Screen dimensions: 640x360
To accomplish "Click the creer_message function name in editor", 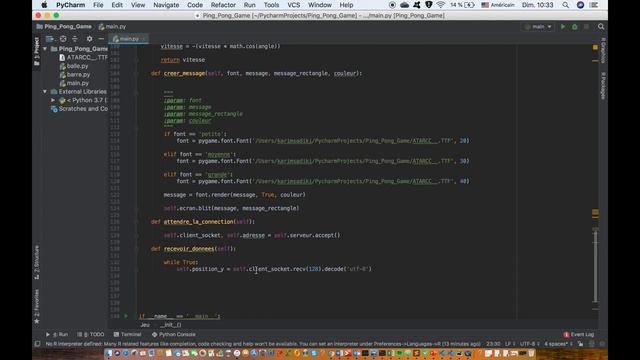I will coord(184,73).
